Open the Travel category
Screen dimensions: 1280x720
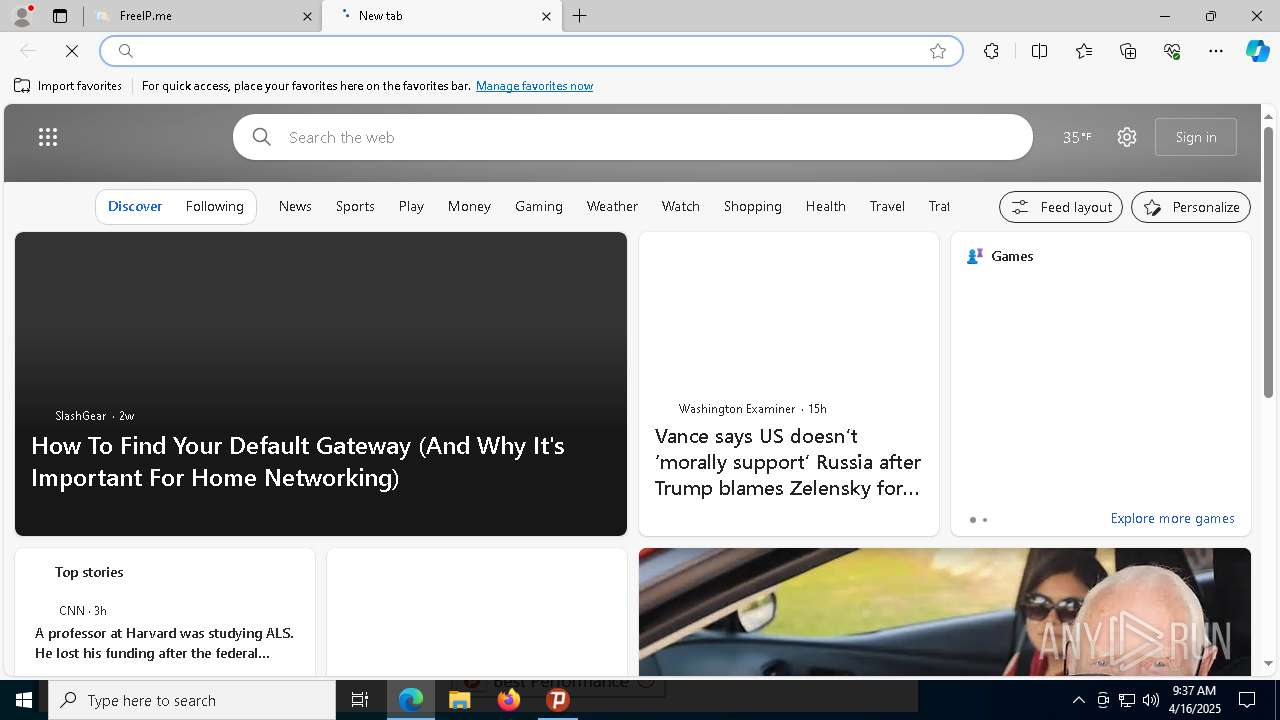click(887, 206)
